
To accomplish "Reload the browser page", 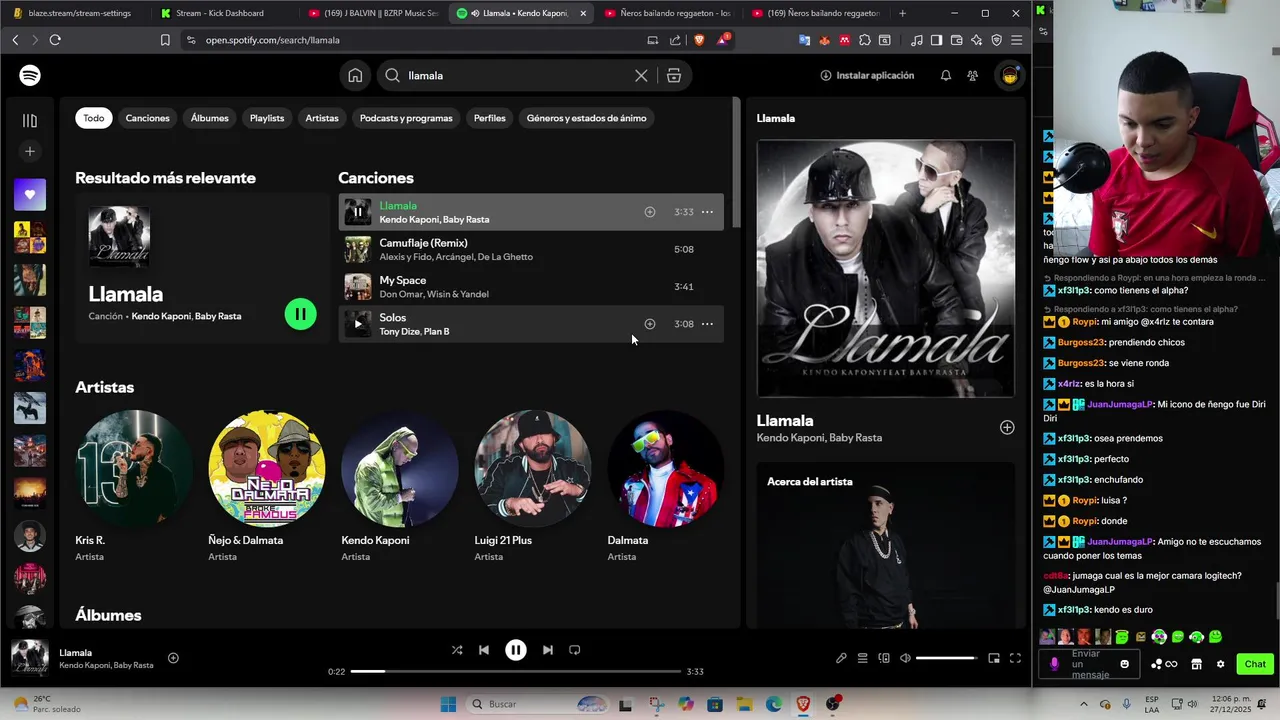I will pos(55,40).
